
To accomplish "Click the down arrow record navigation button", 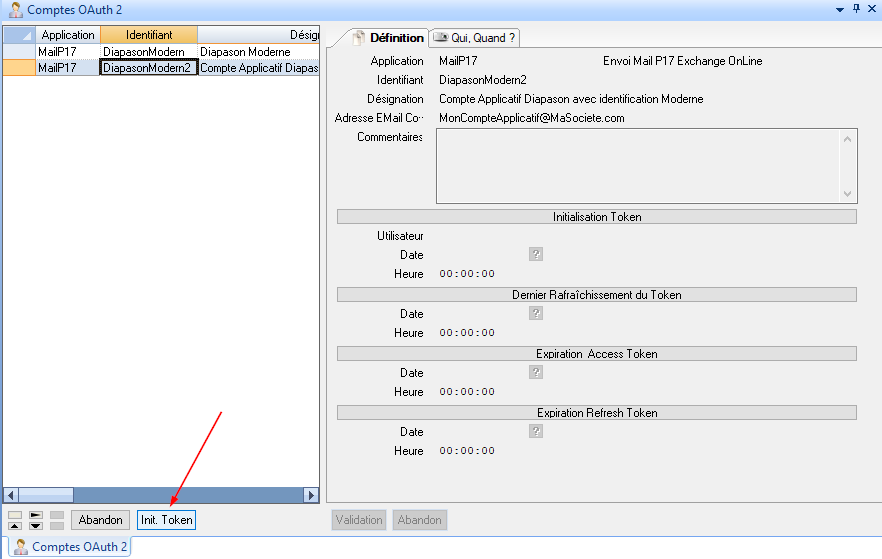I will pos(36,525).
